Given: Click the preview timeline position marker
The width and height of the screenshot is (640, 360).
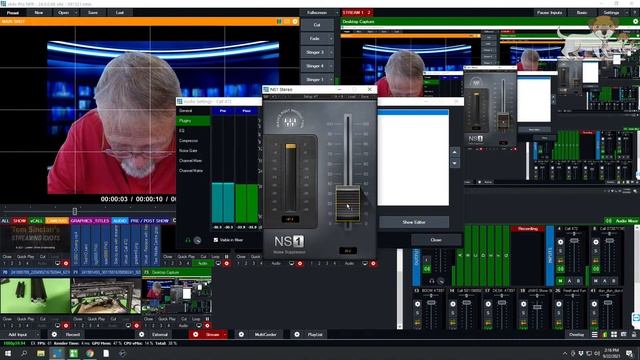Looking at the screenshot, I should click(75, 211).
